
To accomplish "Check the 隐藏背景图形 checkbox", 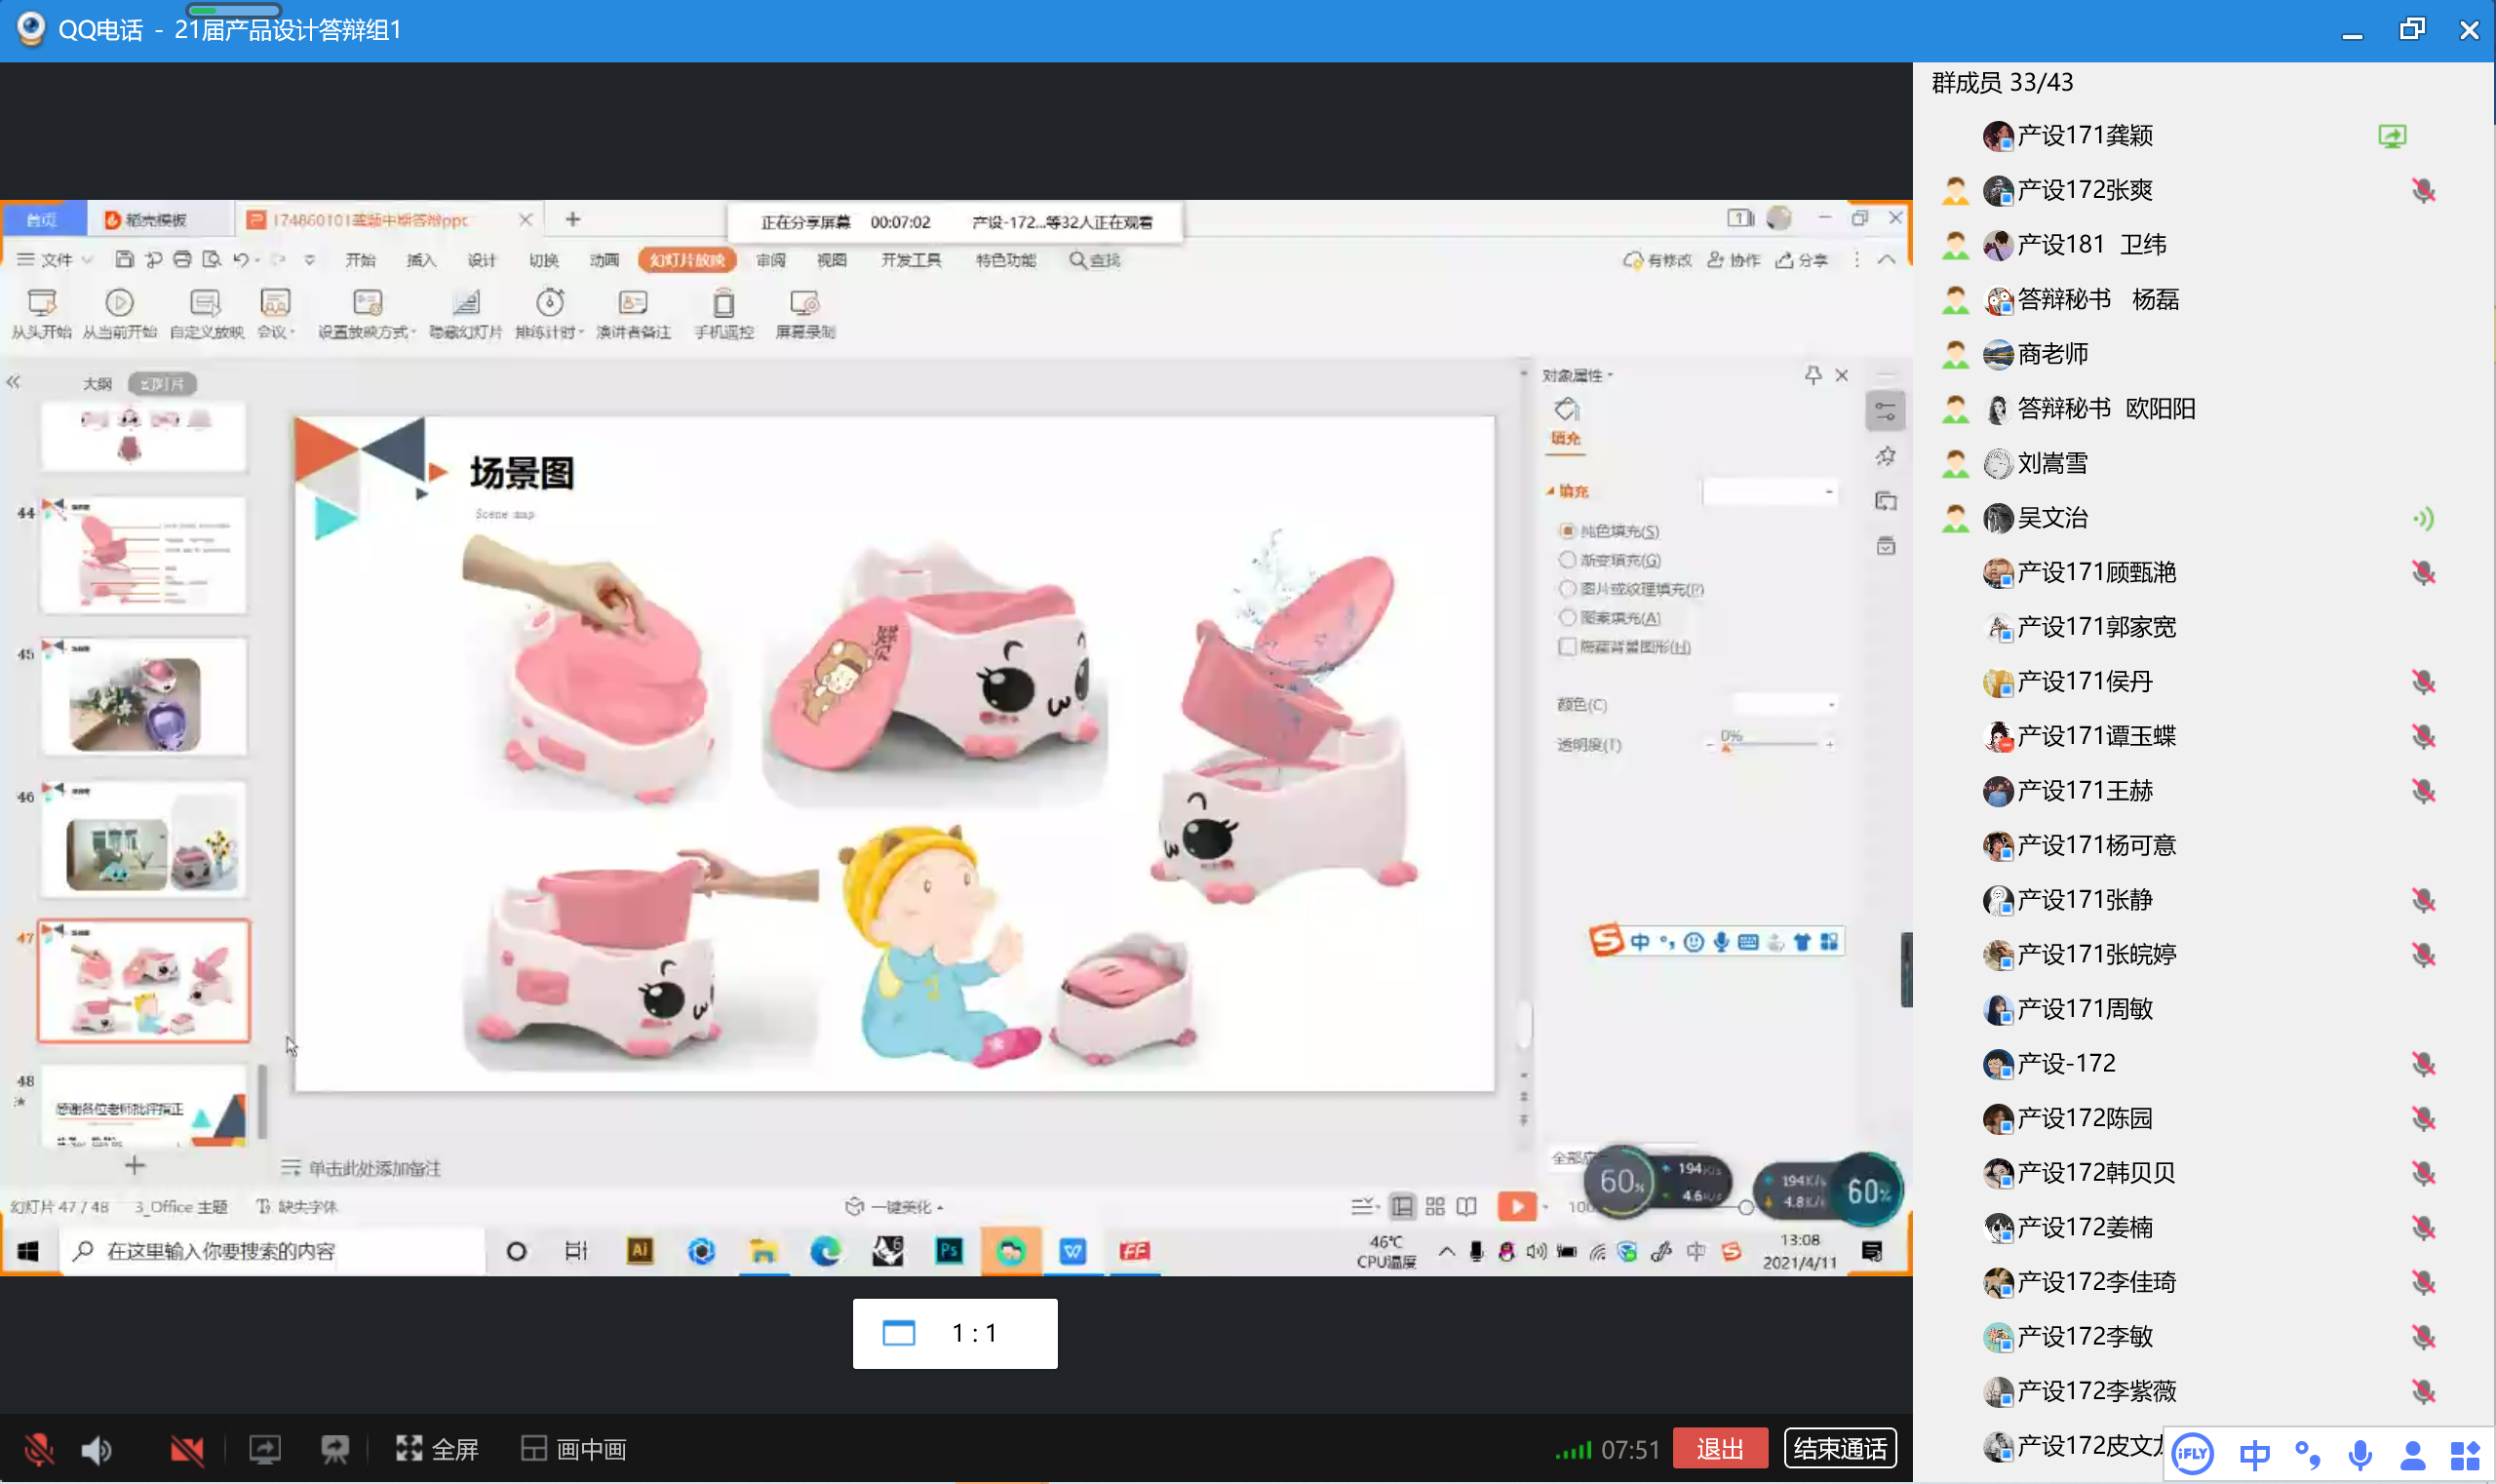I will (x=1567, y=647).
